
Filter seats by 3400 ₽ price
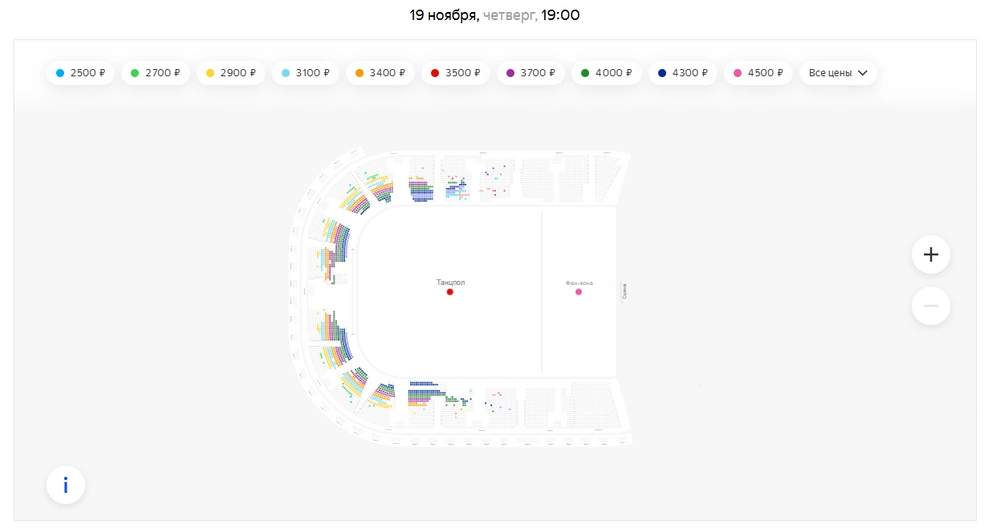[x=380, y=73]
